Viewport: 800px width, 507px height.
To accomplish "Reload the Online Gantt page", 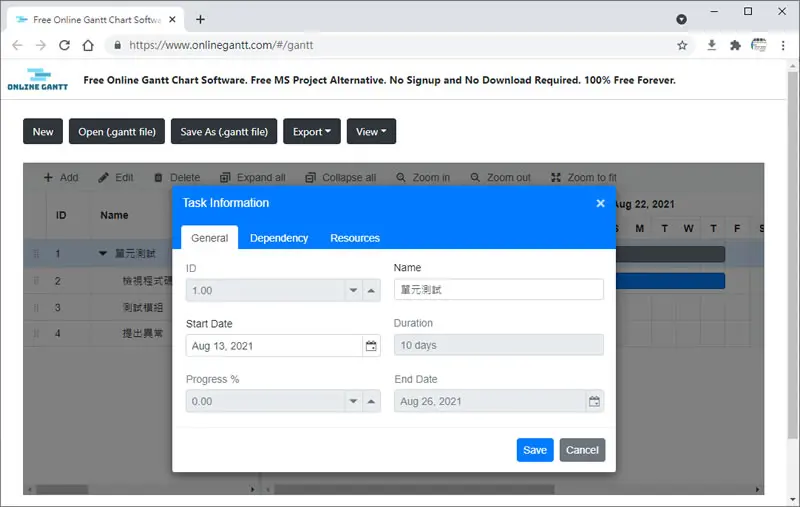I will 64,45.
